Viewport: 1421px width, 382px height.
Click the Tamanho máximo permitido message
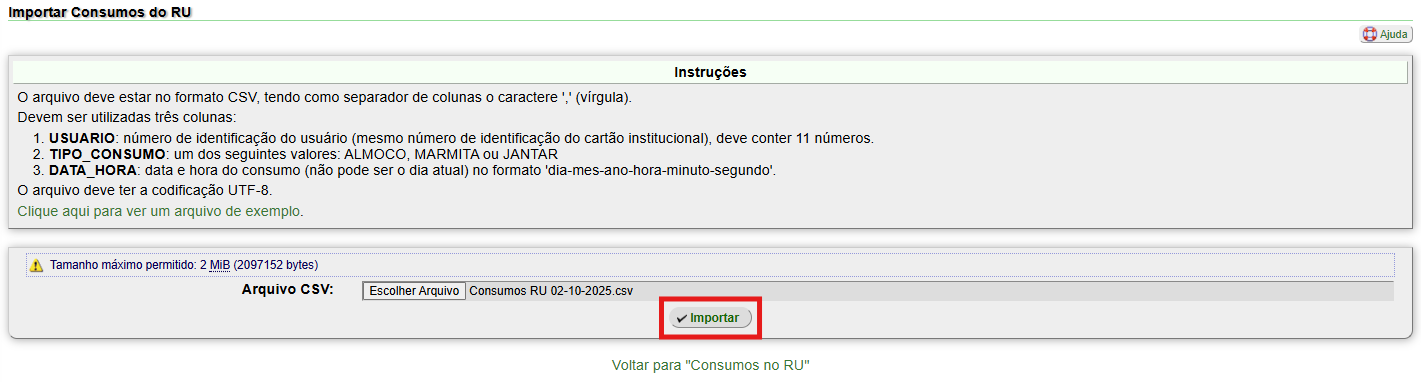click(183, 265)
